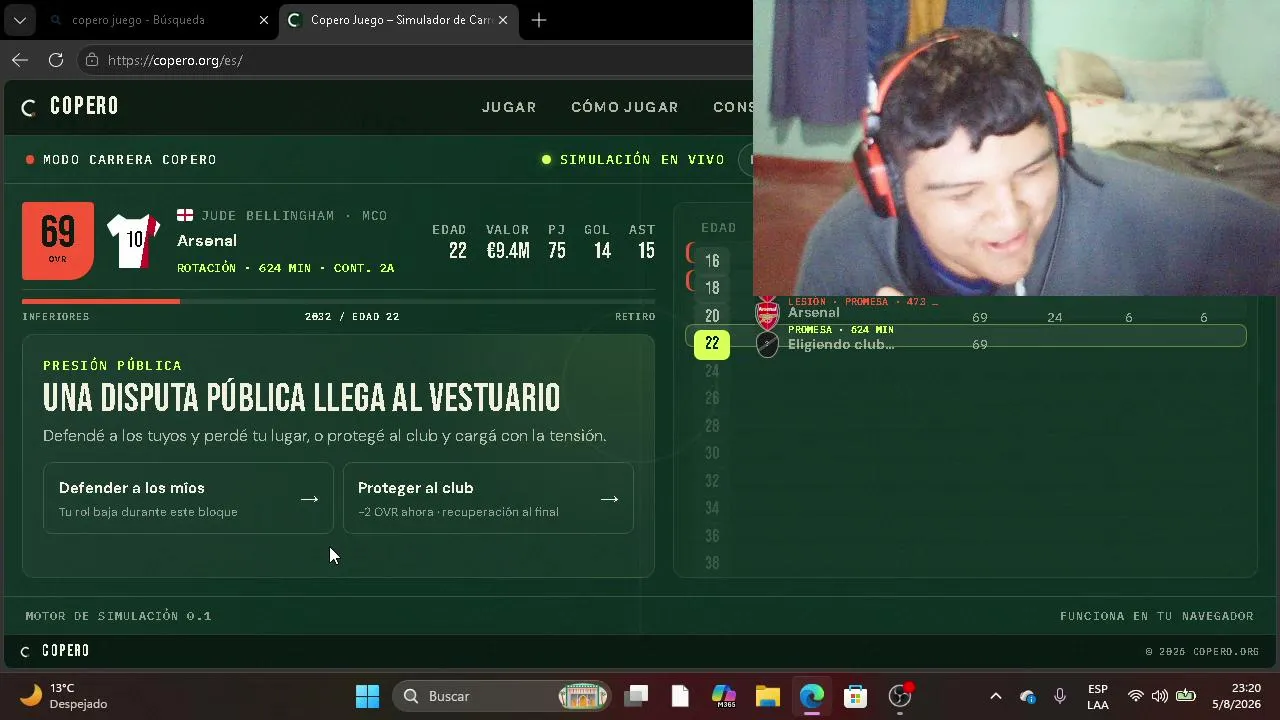Screen dimensions: 1280x720
Task: Open the weather widget showing 13°C
Action: (x=64, y=696)
